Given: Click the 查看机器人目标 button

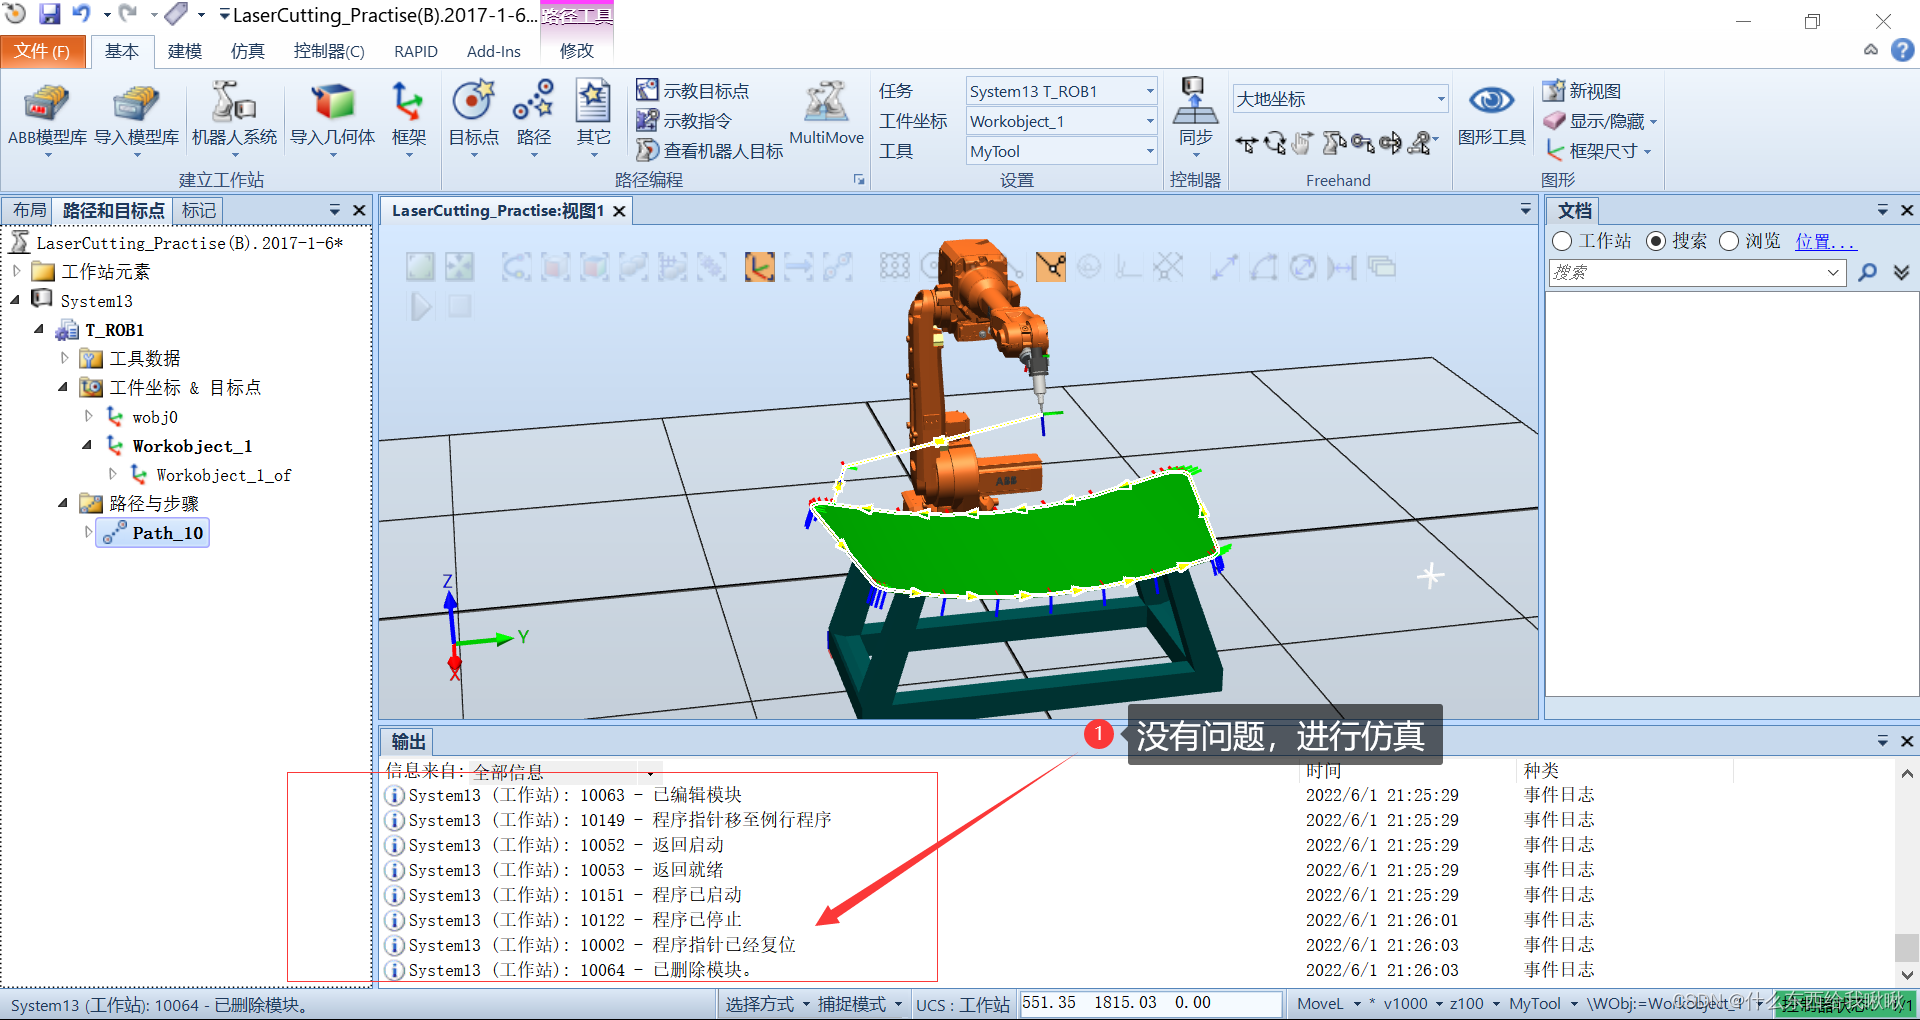Looking at the screenshot, I should pyautogui.click(x=710, y=150).
